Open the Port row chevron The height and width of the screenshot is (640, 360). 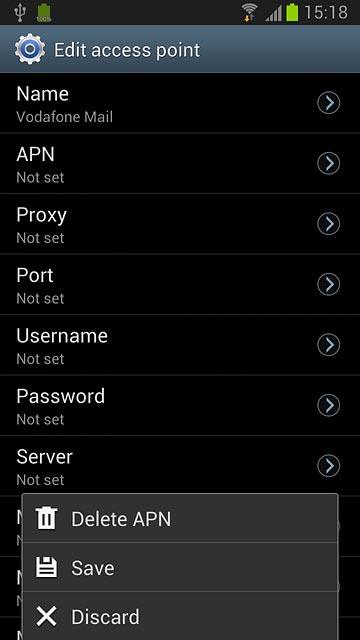pos(328,284)
